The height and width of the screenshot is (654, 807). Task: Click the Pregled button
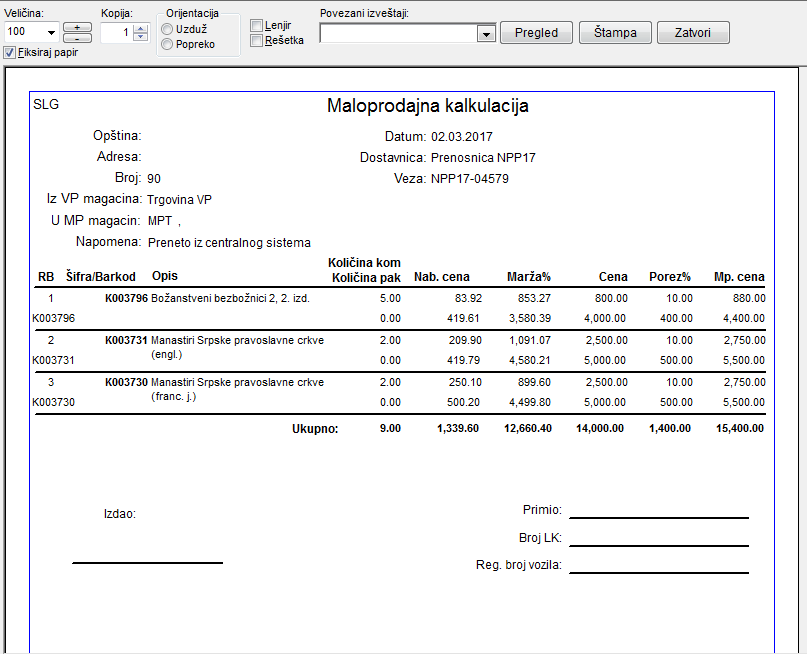point(536,32)
